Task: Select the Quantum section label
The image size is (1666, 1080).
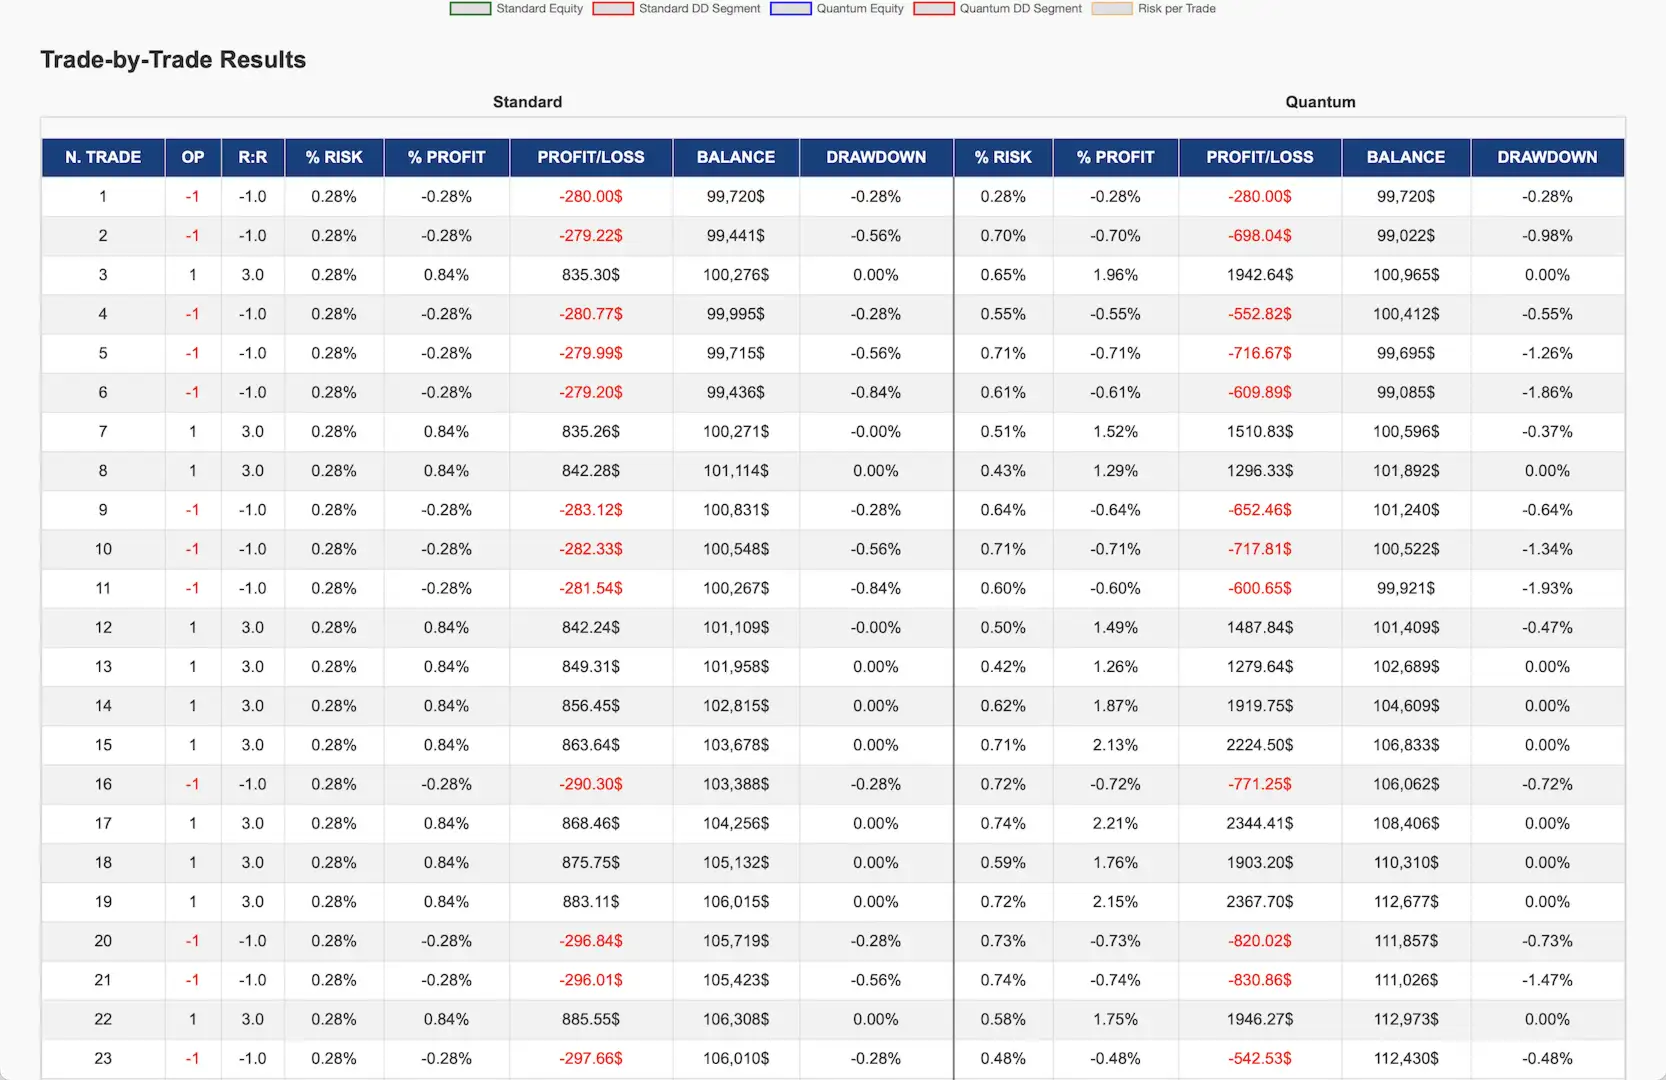Action: tap(1320, 101)
